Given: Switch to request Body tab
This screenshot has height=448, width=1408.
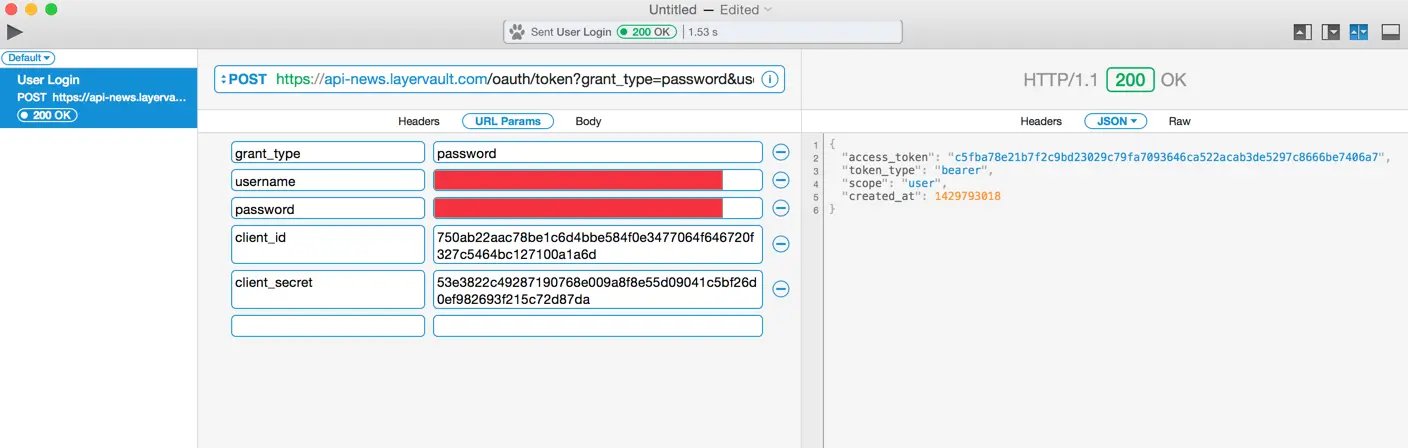Looking at the screenshot, I should click(x=588, y=121).
